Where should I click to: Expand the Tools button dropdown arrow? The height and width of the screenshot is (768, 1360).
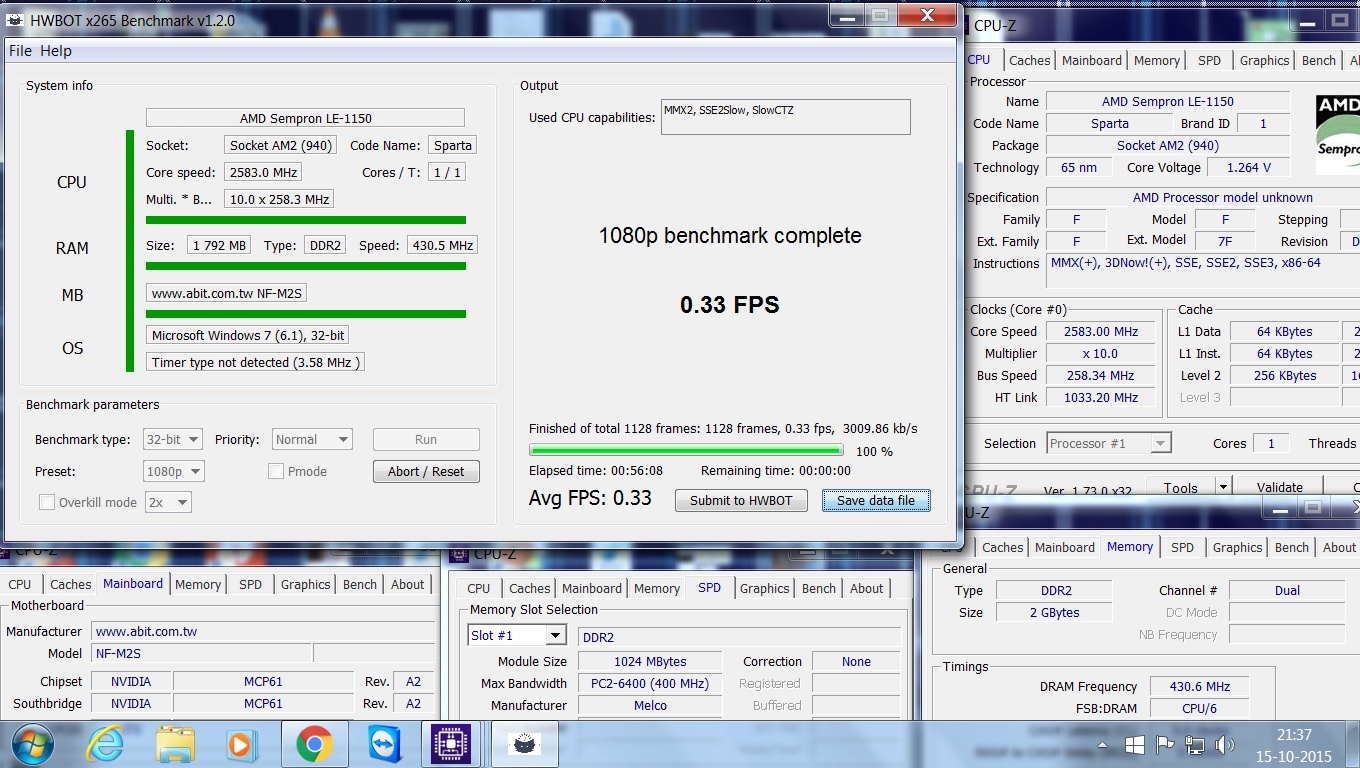click(x=1222, y=488)
